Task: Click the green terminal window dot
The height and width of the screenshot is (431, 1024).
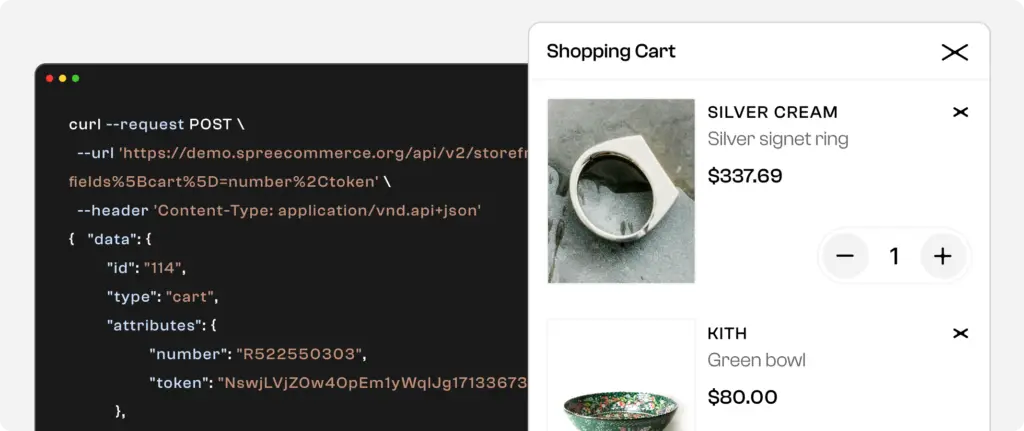Action: tap(76, 78)
